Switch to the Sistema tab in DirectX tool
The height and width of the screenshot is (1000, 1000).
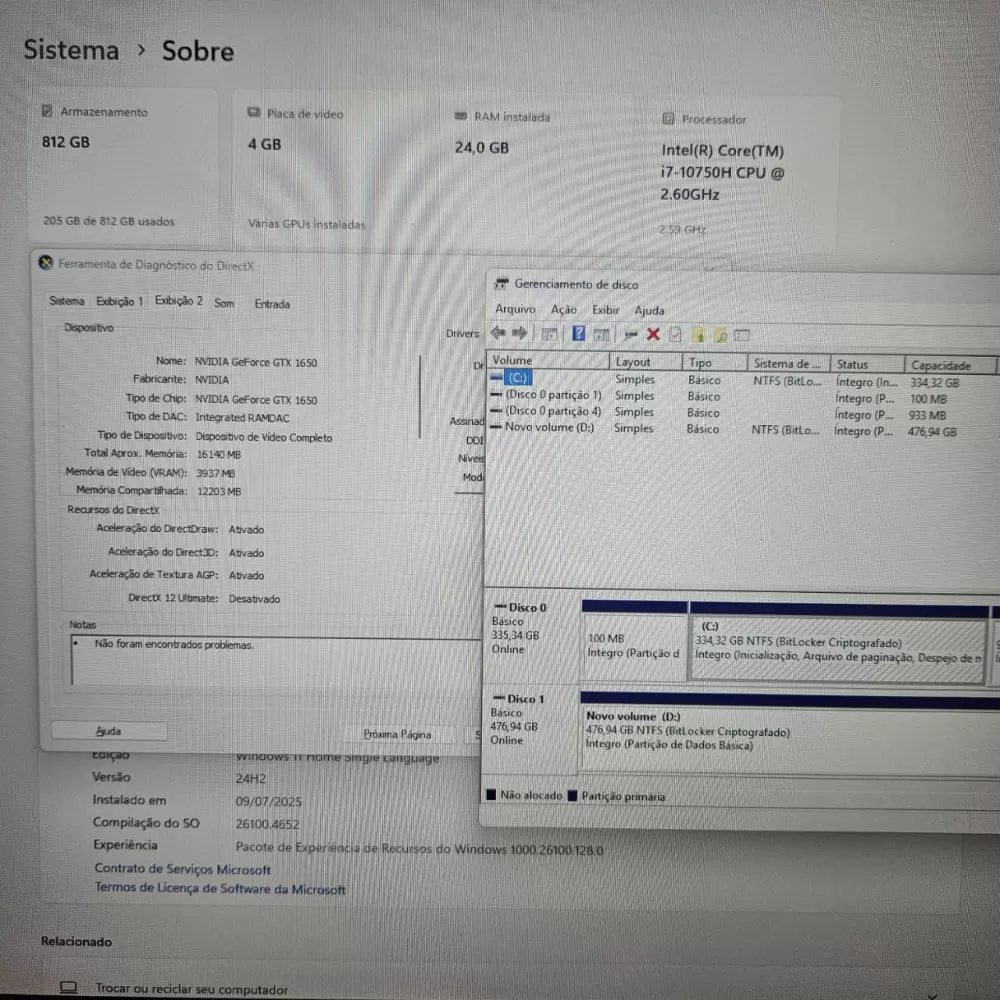click(66, 300)
